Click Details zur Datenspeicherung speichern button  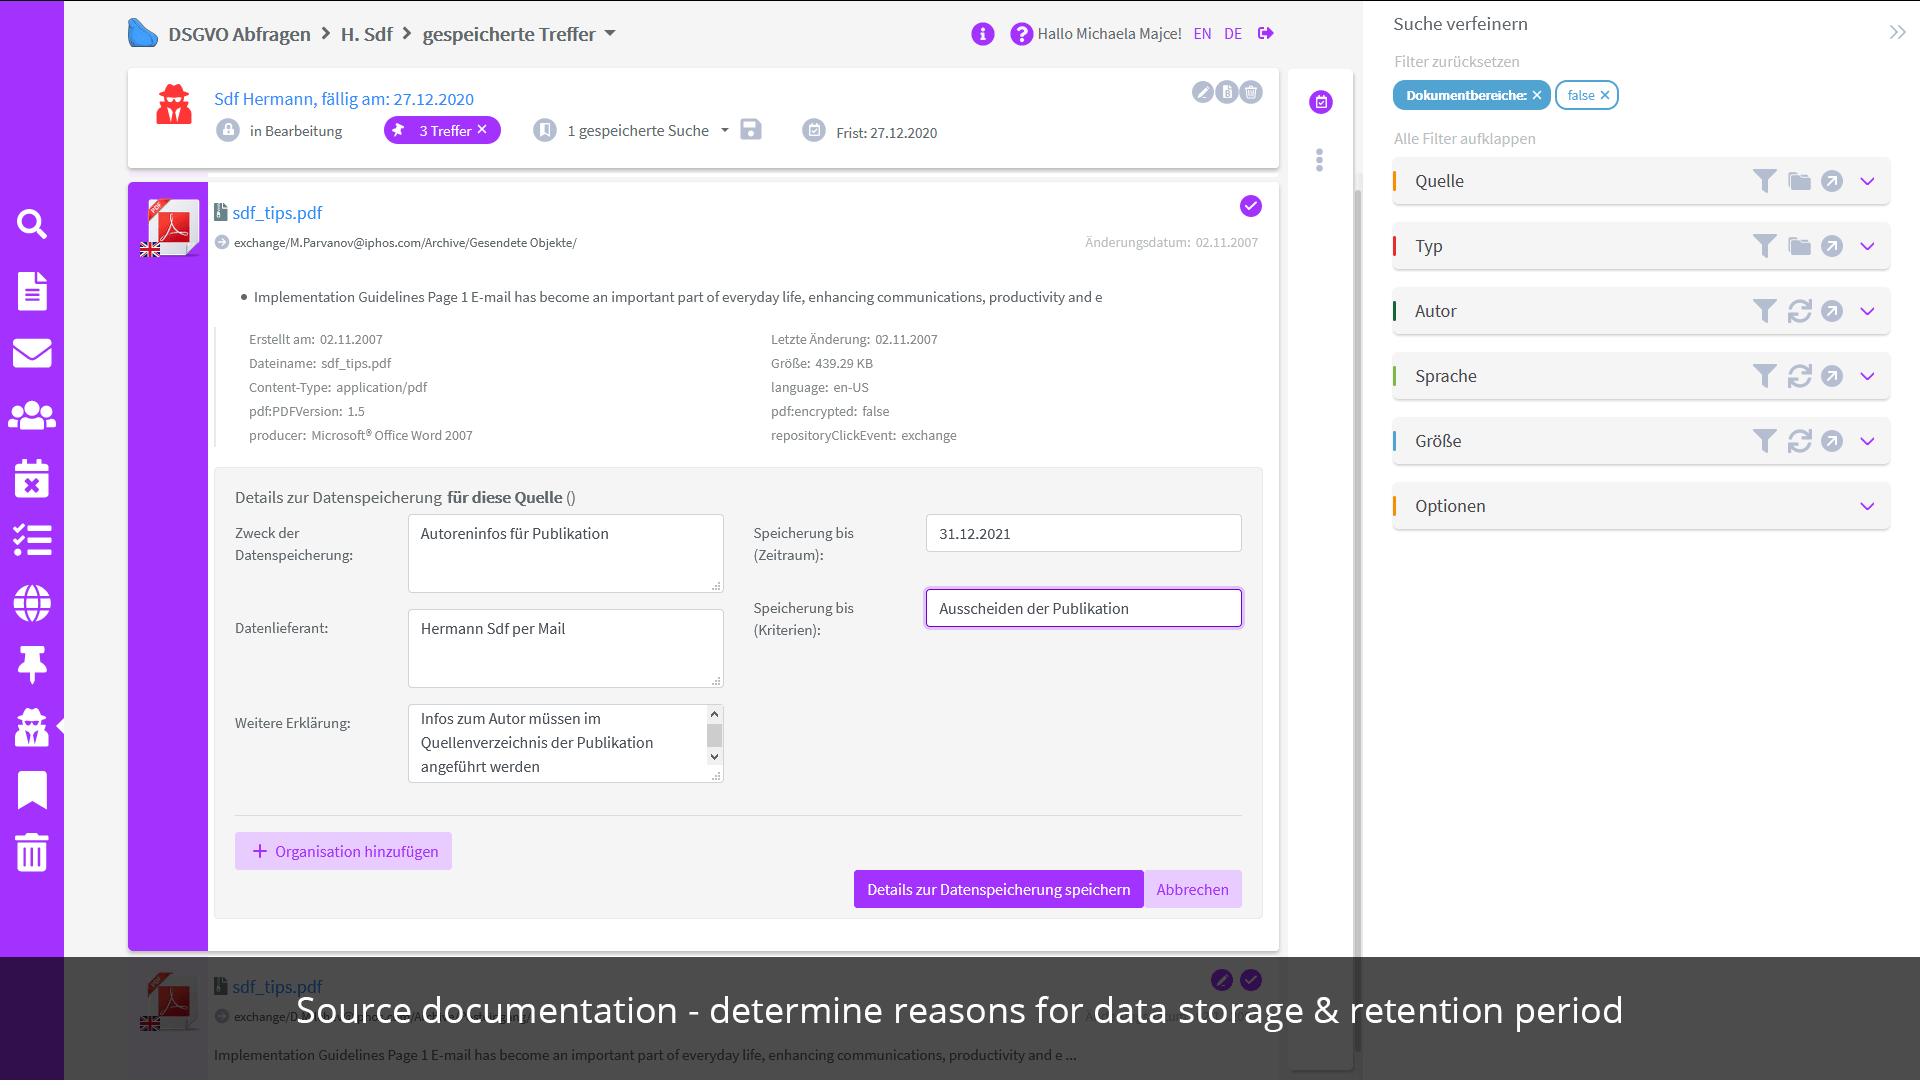click(x=998, y=889)
